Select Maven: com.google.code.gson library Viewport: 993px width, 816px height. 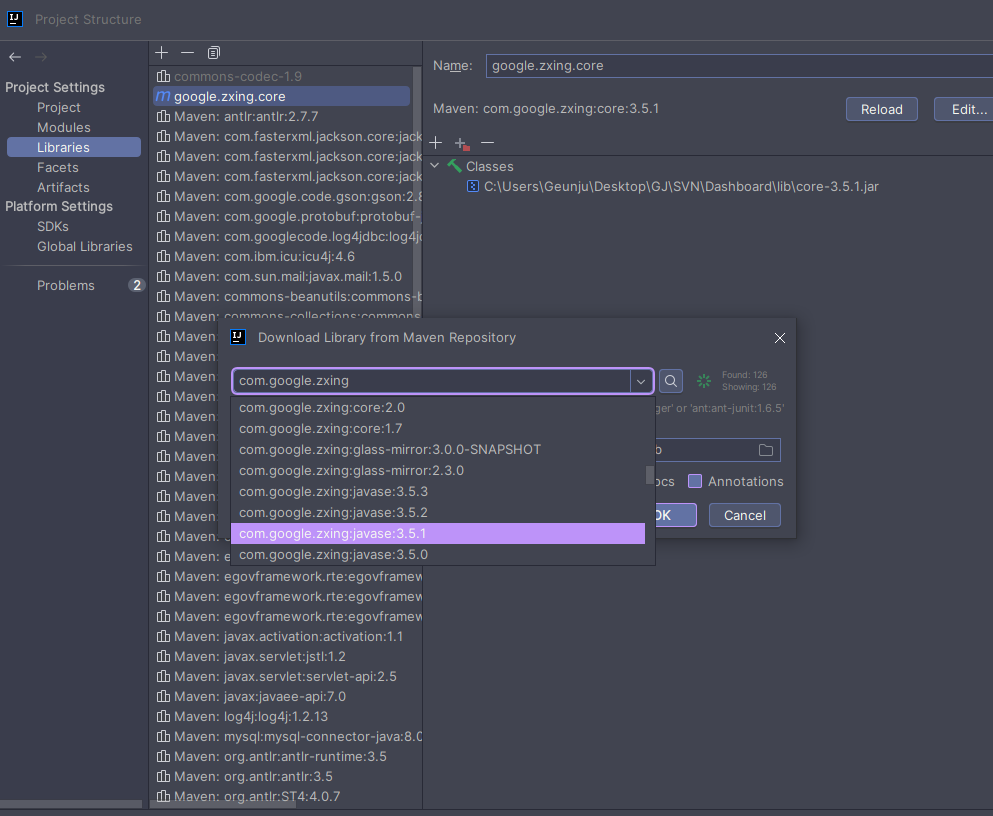(x=288, y=196)
